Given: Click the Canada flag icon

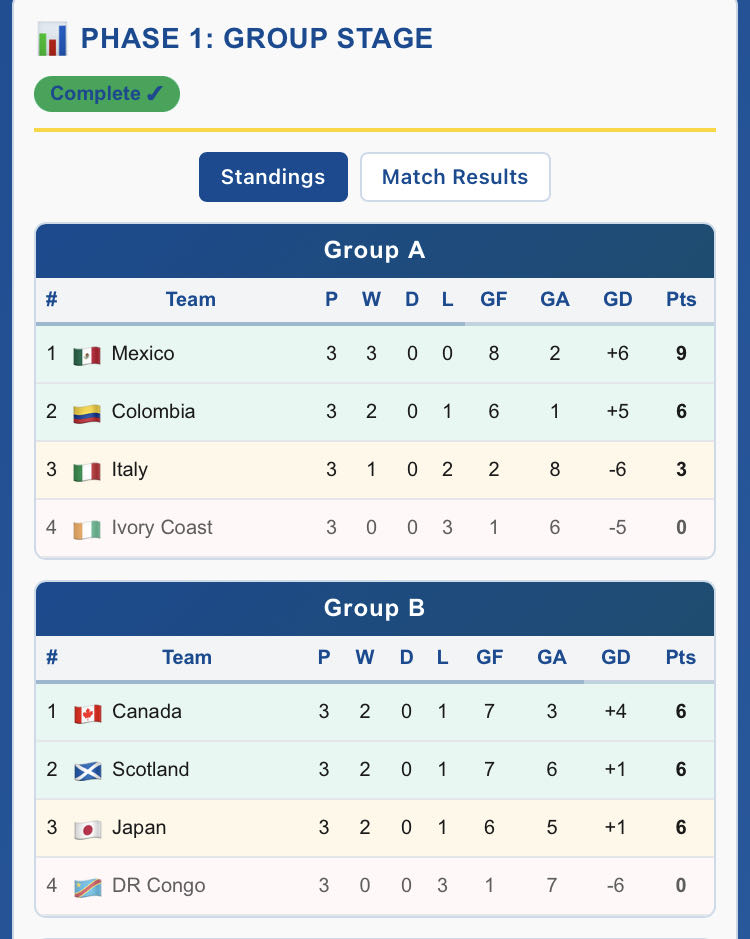Looking at the screenshot, I should [x=88, y=713].
